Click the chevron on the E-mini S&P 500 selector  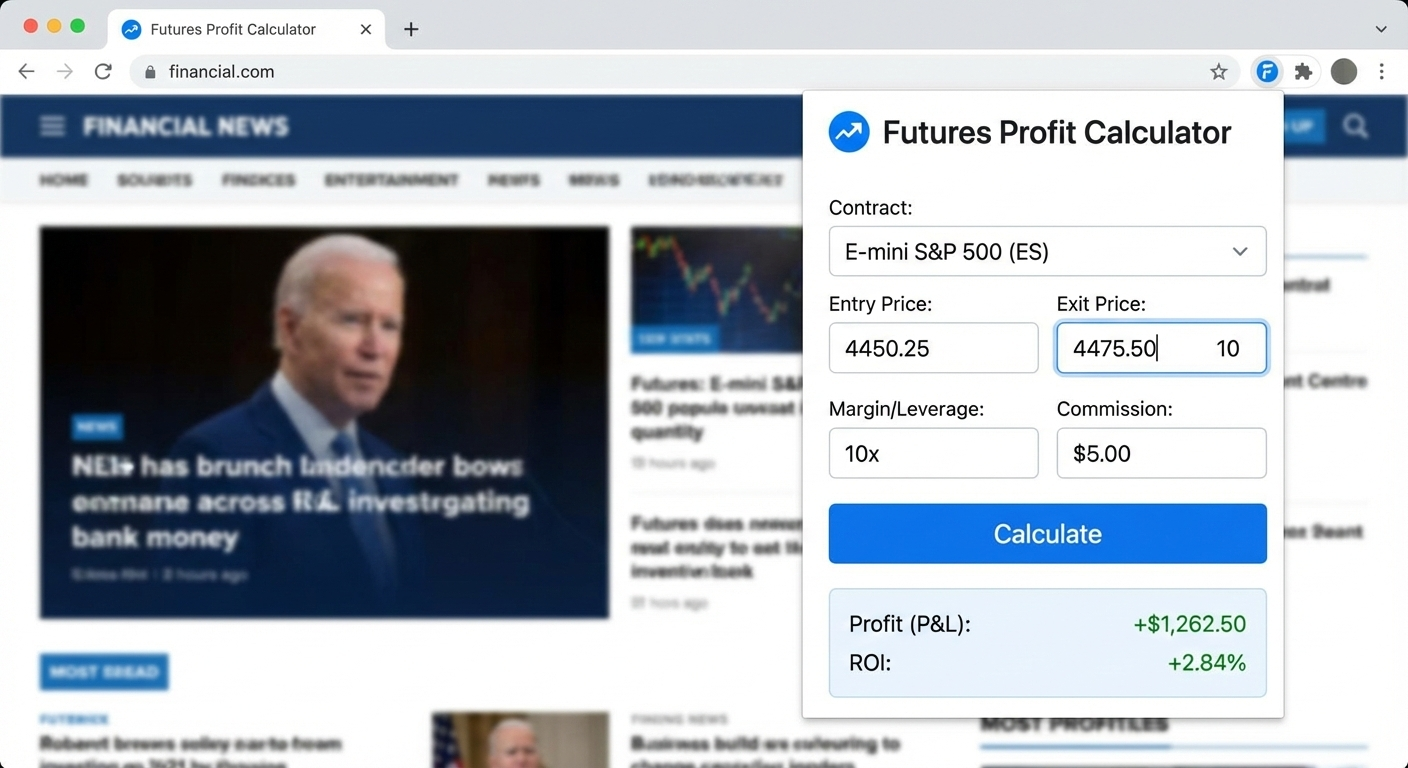(1239, 252)
